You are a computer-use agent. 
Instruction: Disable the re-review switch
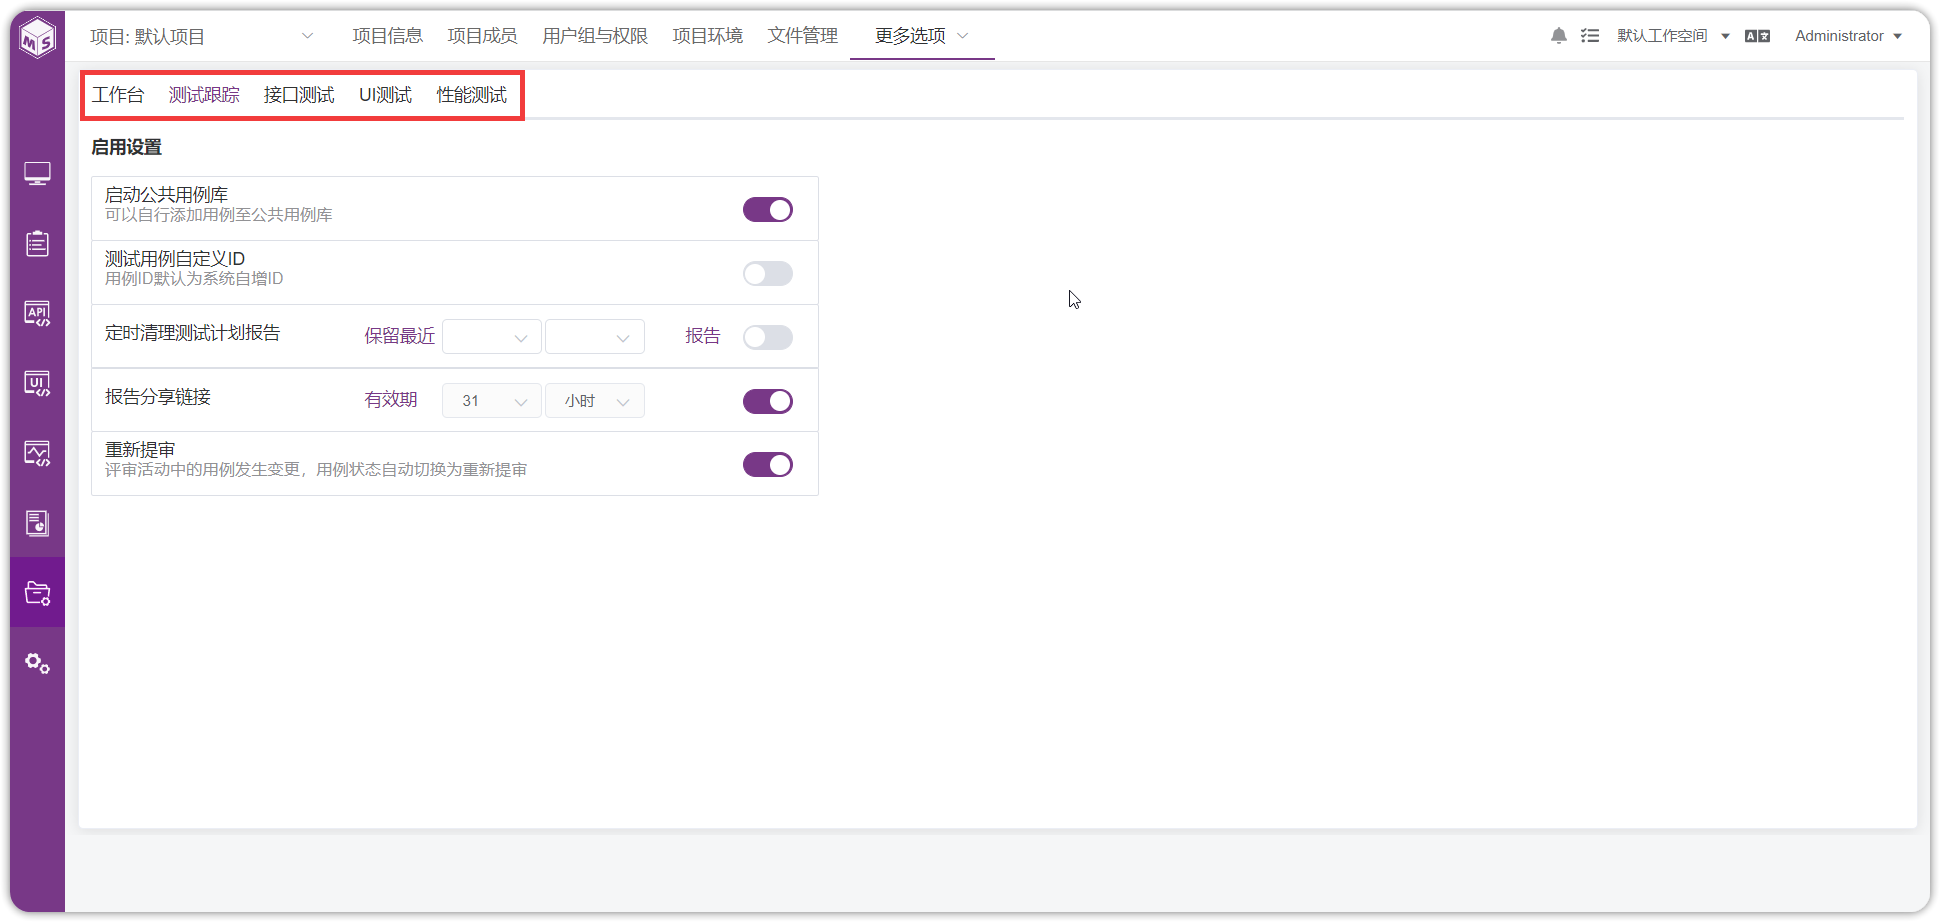(x=768, y=465)
